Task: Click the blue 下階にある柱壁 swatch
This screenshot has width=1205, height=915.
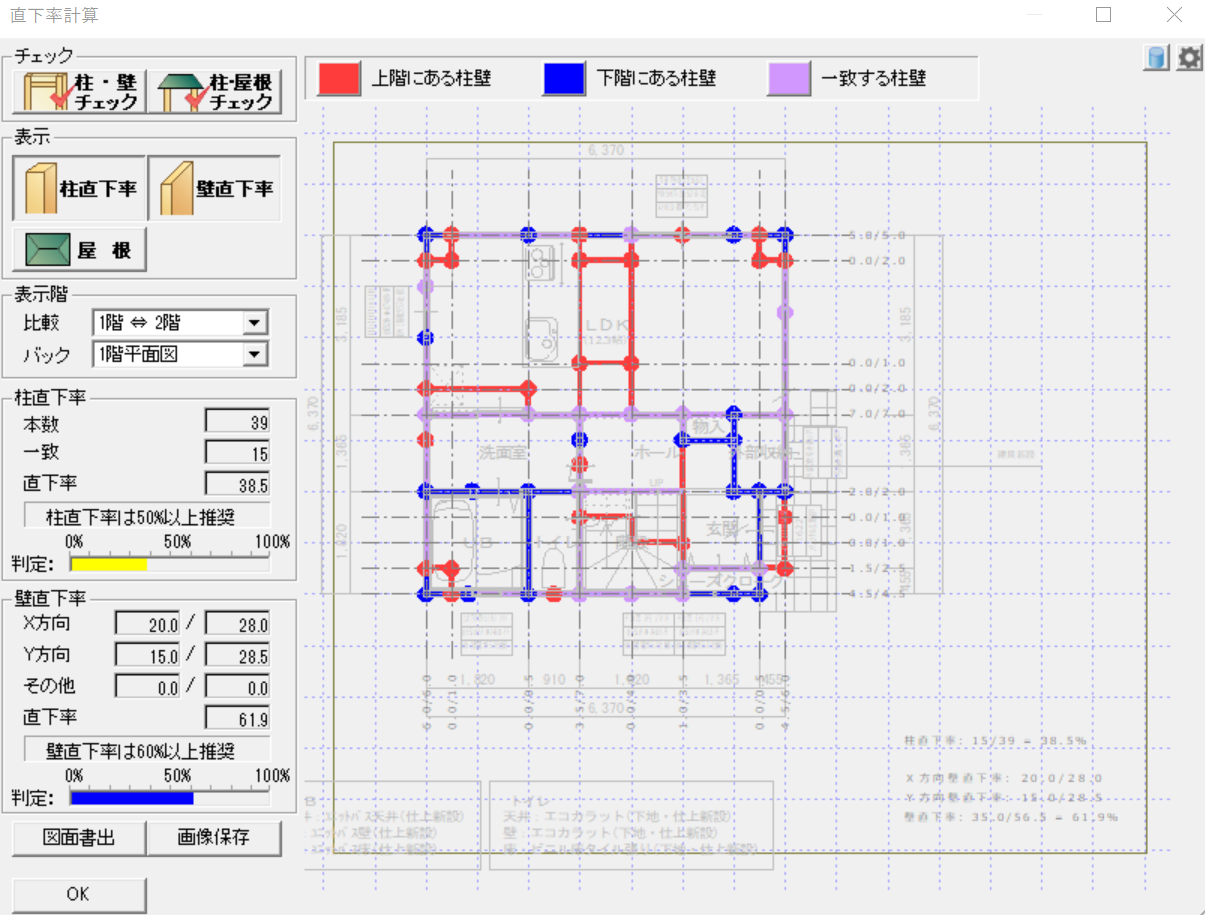Action: pyautogui.click(x=564, y=79)
